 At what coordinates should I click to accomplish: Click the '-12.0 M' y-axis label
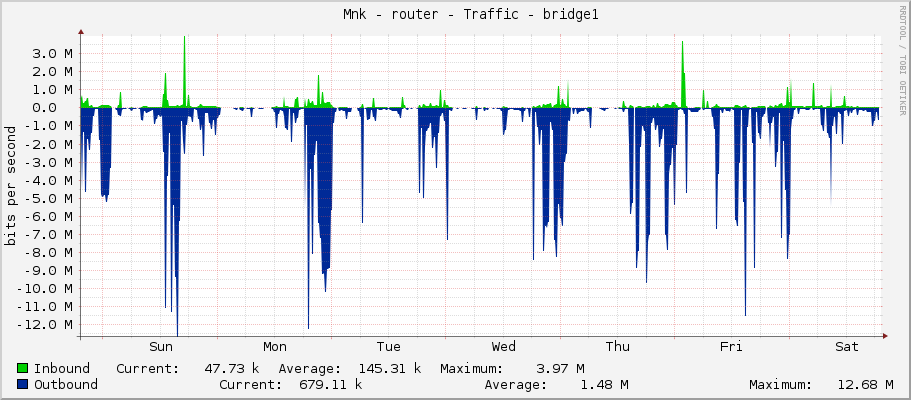[x=44, y=324]
